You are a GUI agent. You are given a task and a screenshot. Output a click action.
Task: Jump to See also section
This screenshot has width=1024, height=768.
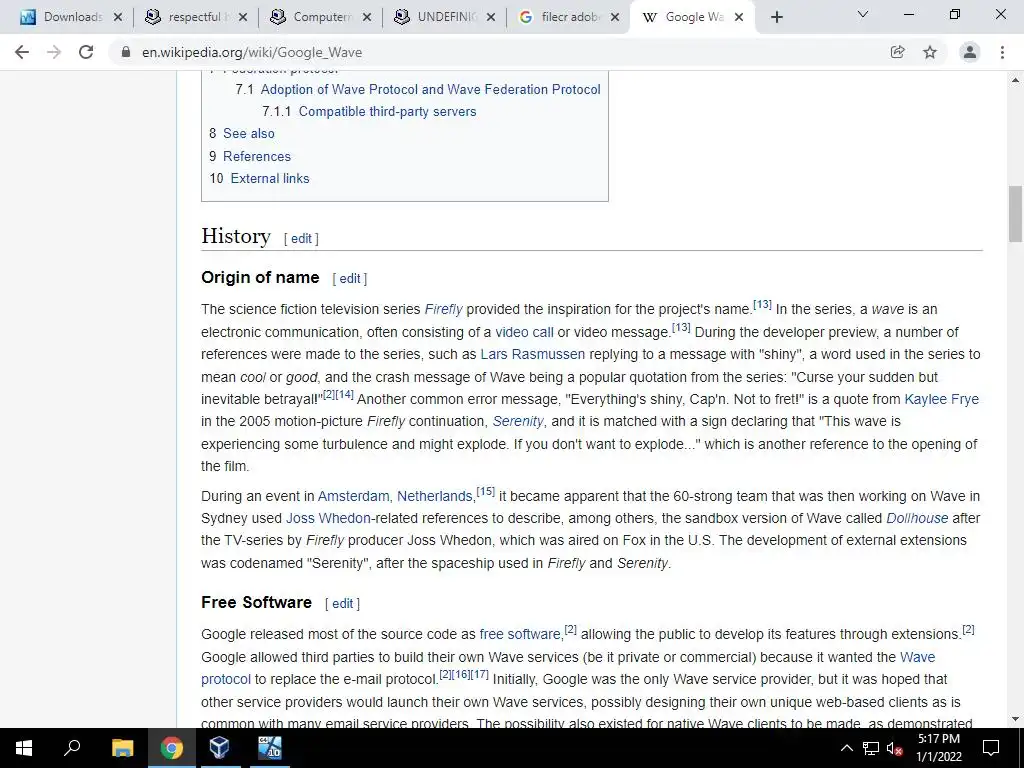pyautogui.click(x=249, y=134)
